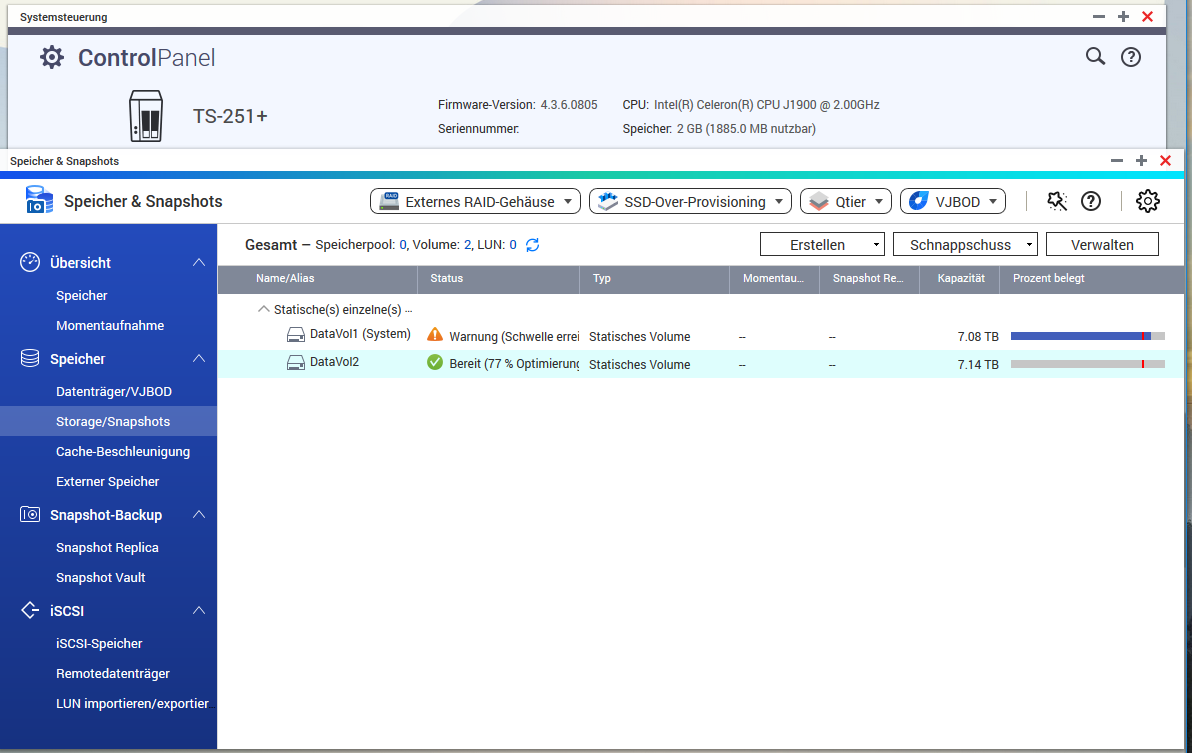Click the Externes RAID-Gehäuse RAID icon
The image size is (1192, 753).
pyautogui.click(x=389, y=201)
